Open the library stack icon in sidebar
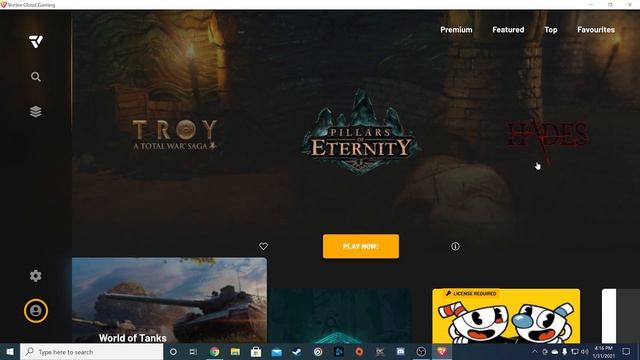The width and height of the screenshot is (640, 360). pos(36,111)
